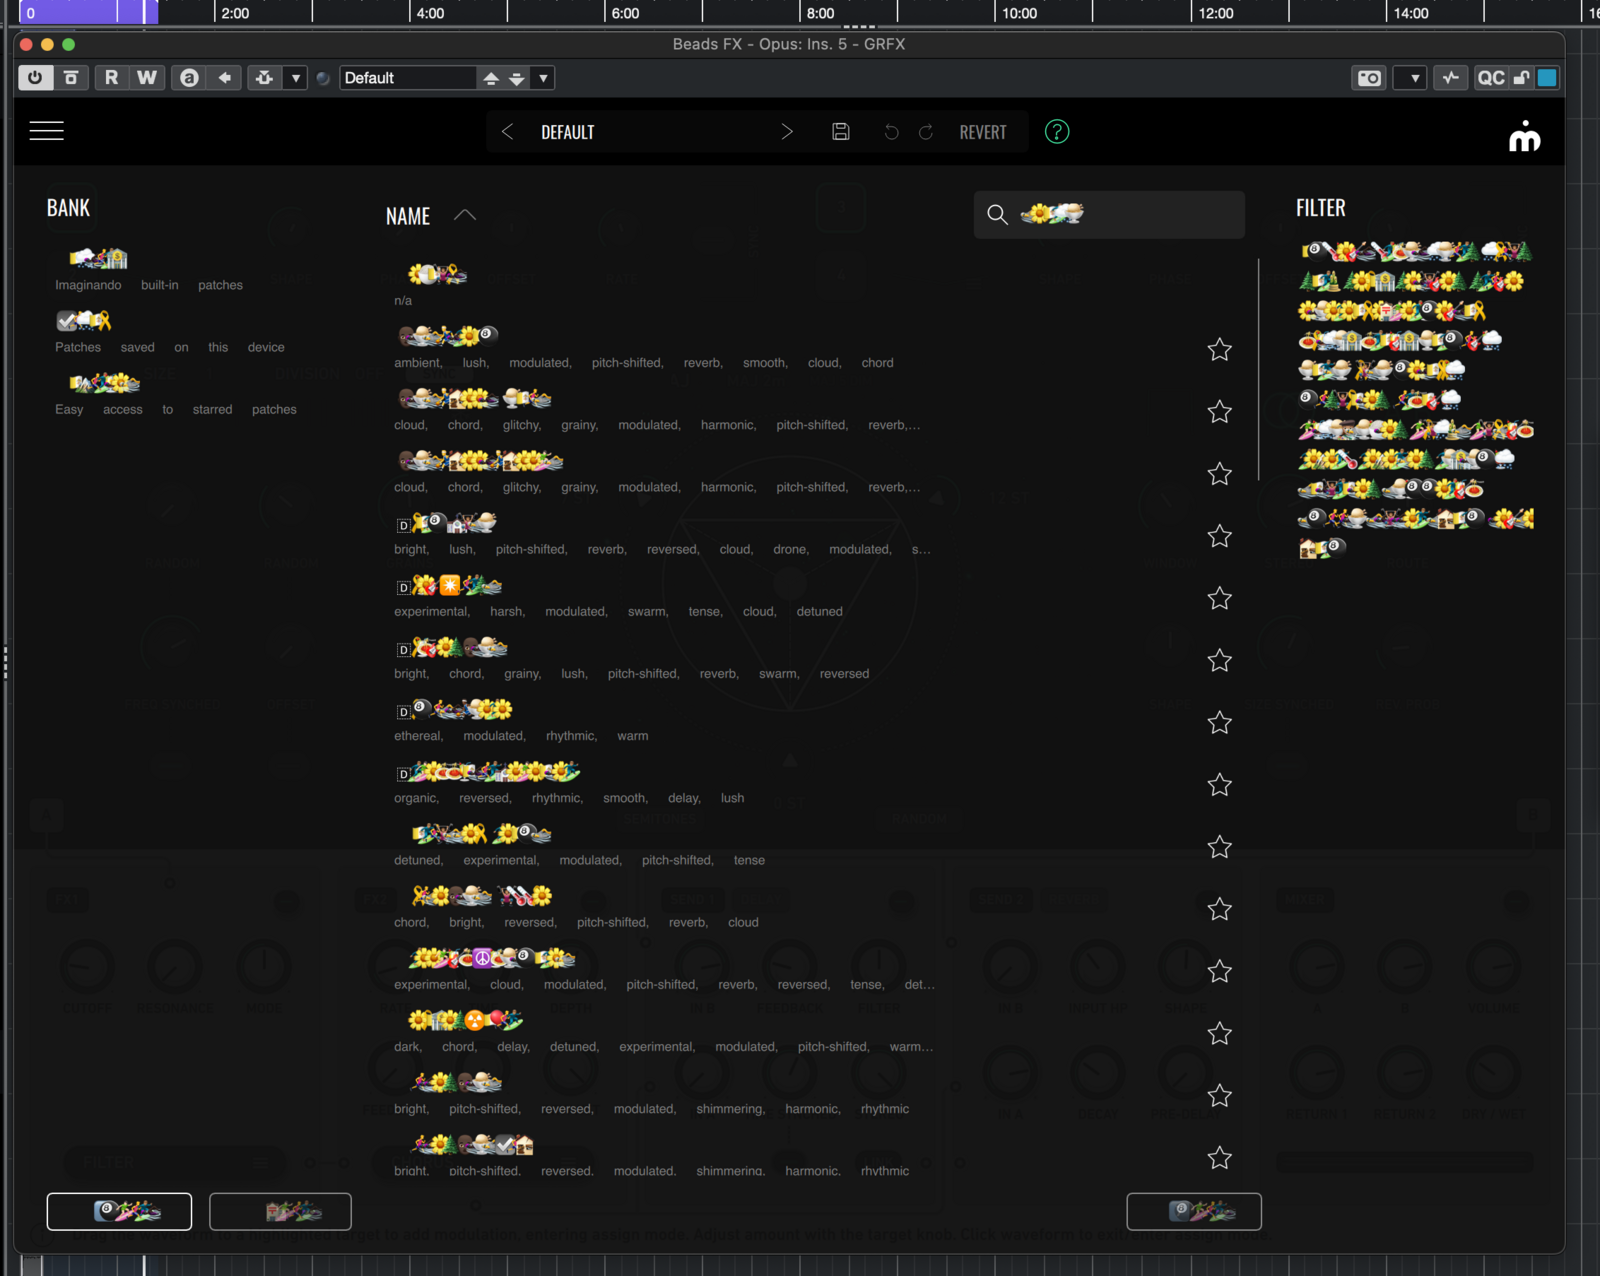Open help via the green question mark
The height and width of the screenshot is (1276, 1600).
[x=1057, y=132]
